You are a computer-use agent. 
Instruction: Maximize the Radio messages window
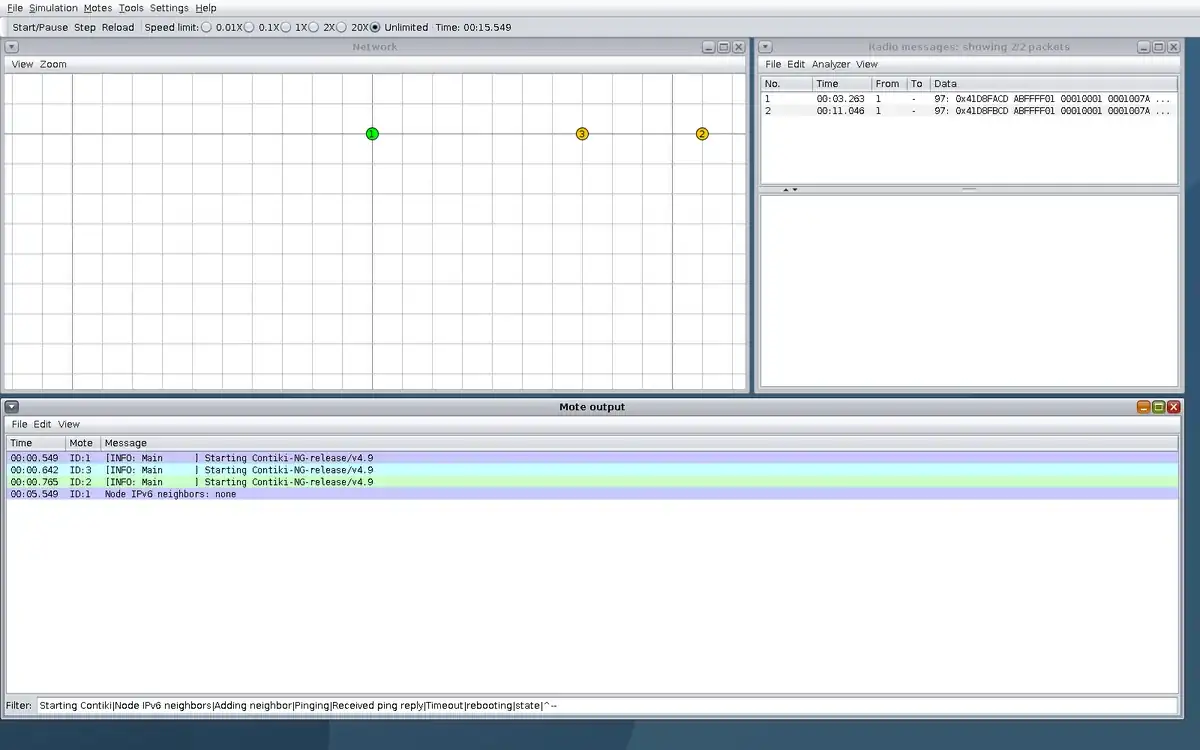tap(1159, 47)
